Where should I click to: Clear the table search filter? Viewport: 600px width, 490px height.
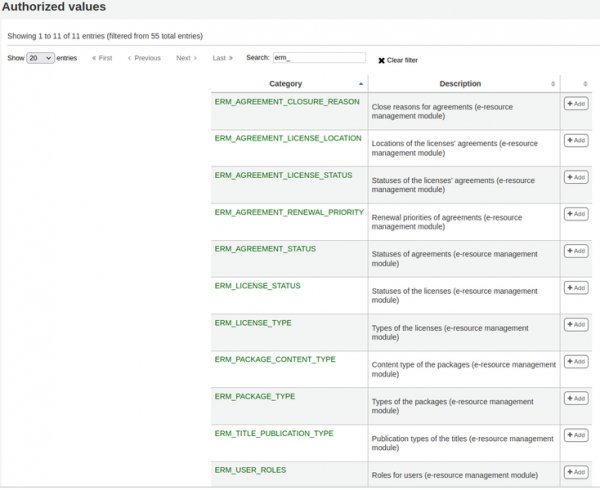[398, 60]
